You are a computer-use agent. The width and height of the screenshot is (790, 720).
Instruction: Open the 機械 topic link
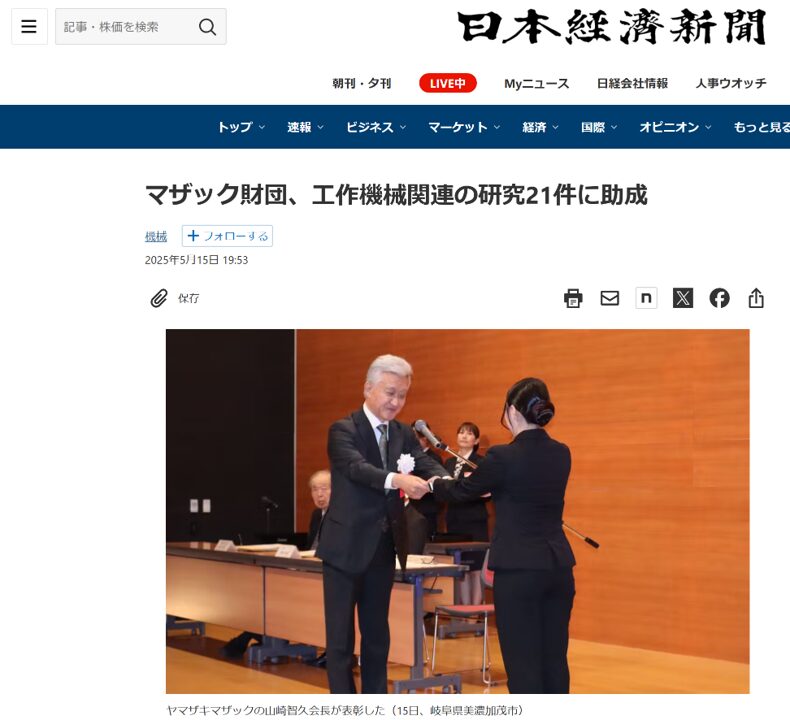coord(156,236)
